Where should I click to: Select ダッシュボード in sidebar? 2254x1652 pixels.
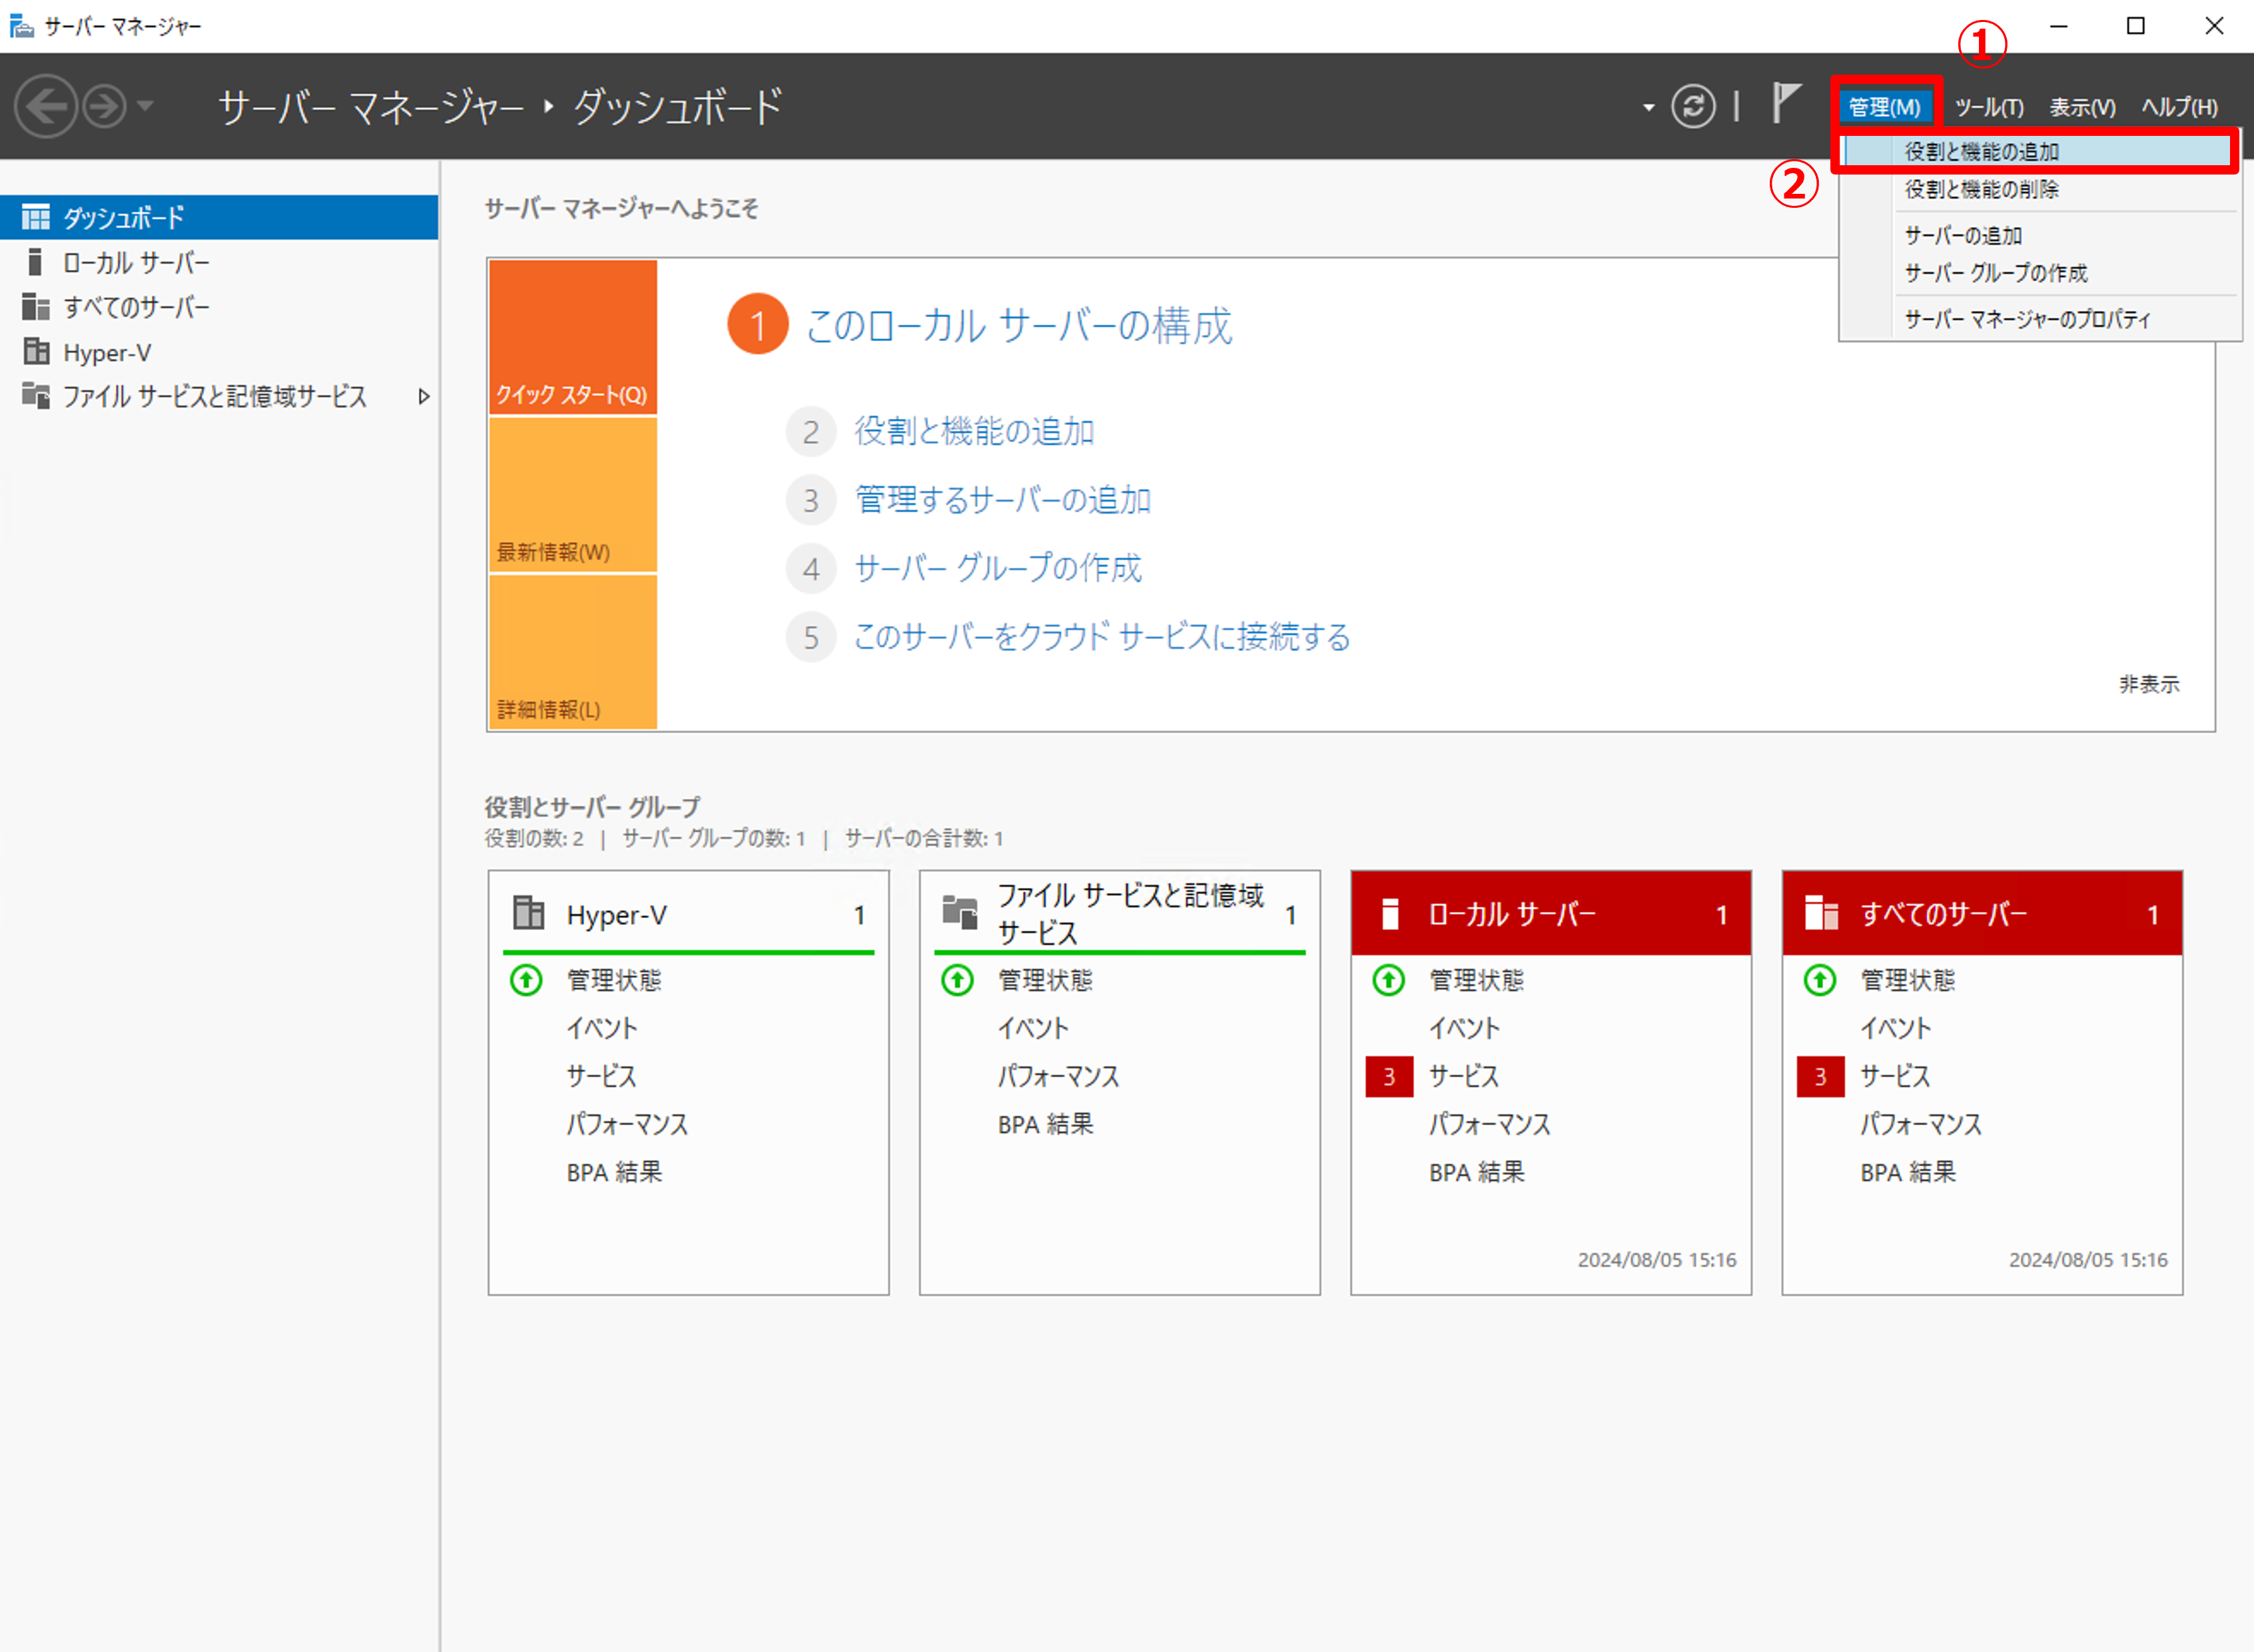click(x=219, y=217)
